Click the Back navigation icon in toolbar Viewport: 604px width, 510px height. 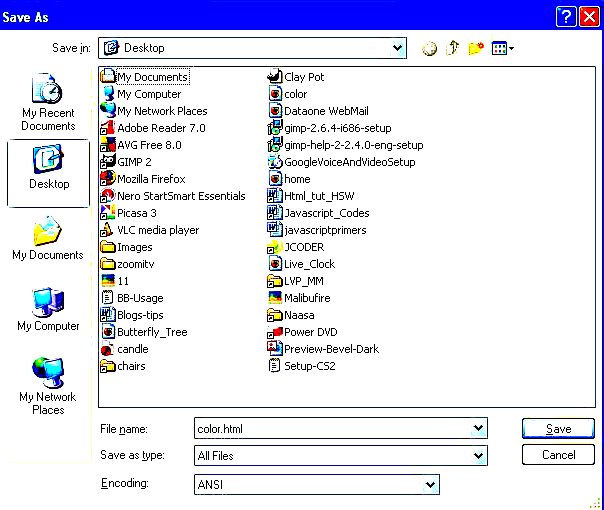[429, 49]
